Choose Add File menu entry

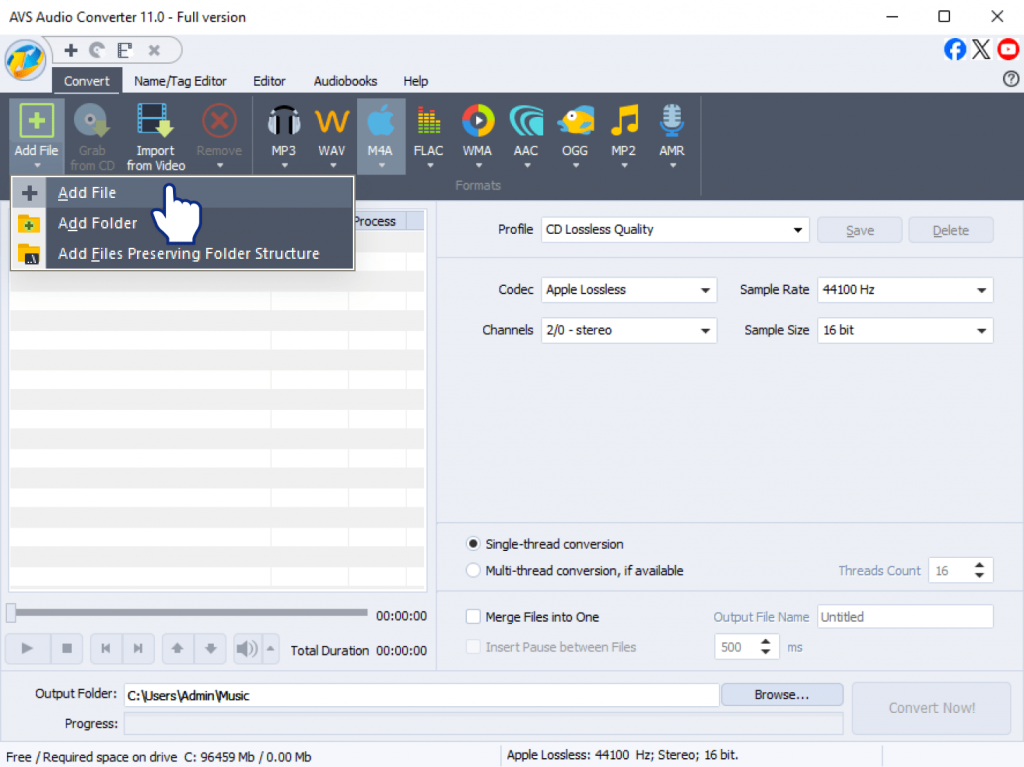click(183, 193)
